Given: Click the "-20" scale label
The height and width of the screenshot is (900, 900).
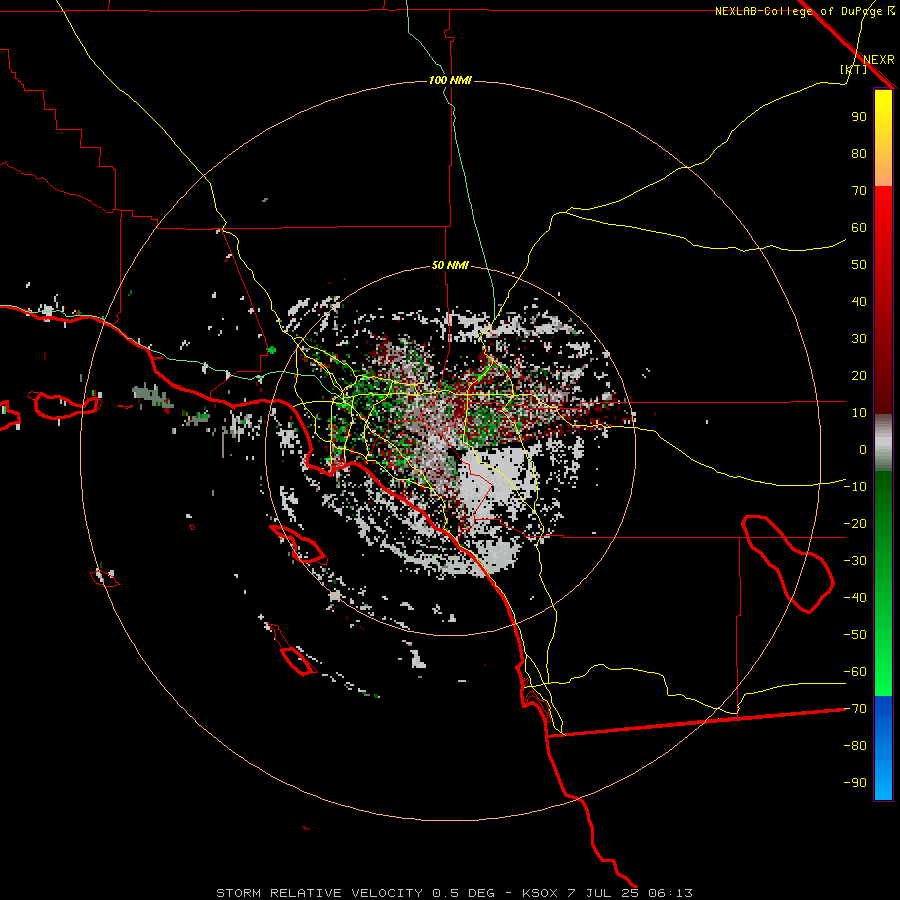Looking at the screenshot, I should (855, 524).
